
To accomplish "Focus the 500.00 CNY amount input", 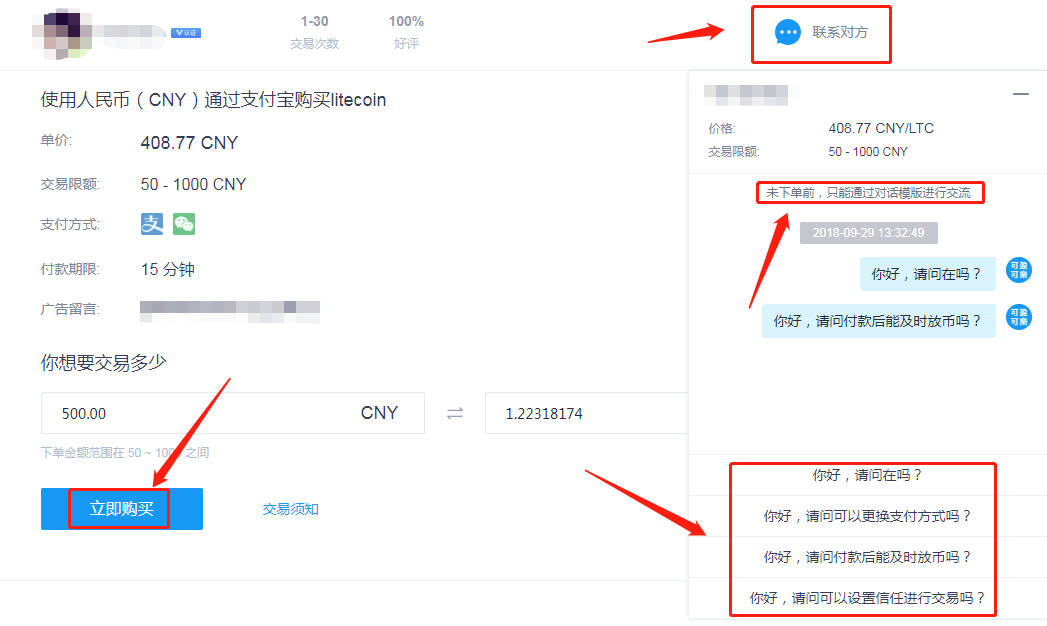I will [232, 413].
